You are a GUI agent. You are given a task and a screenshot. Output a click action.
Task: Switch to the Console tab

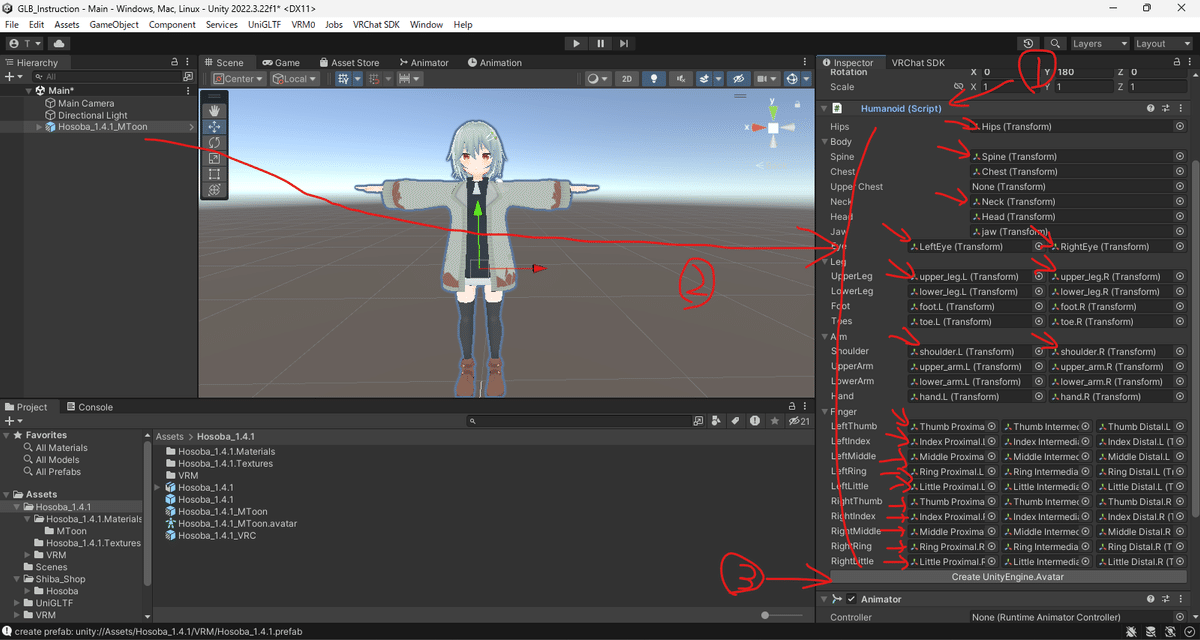pos(89,407)
